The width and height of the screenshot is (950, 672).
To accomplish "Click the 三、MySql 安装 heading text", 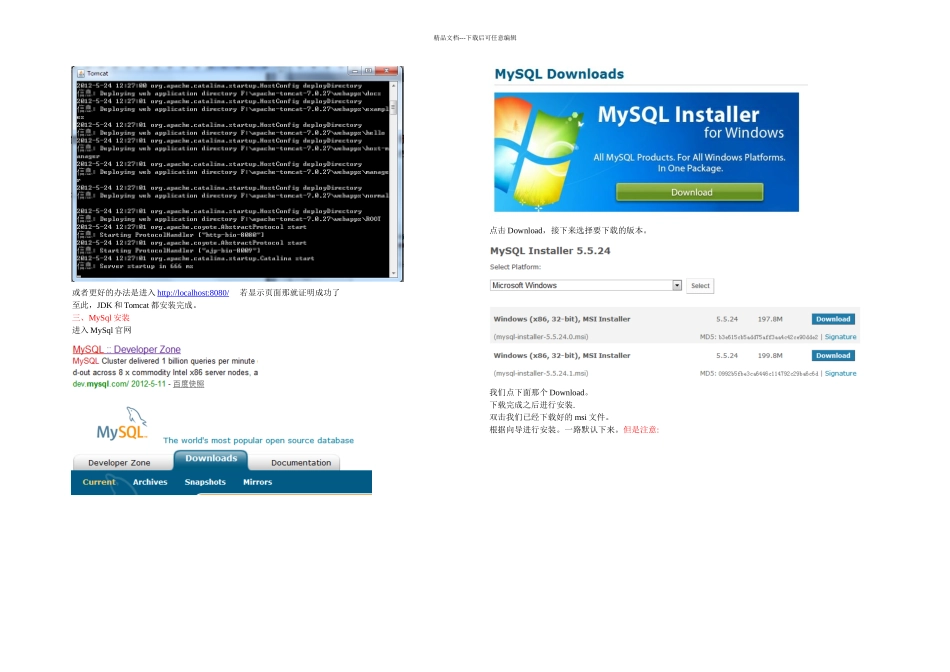I will [101, 318].
